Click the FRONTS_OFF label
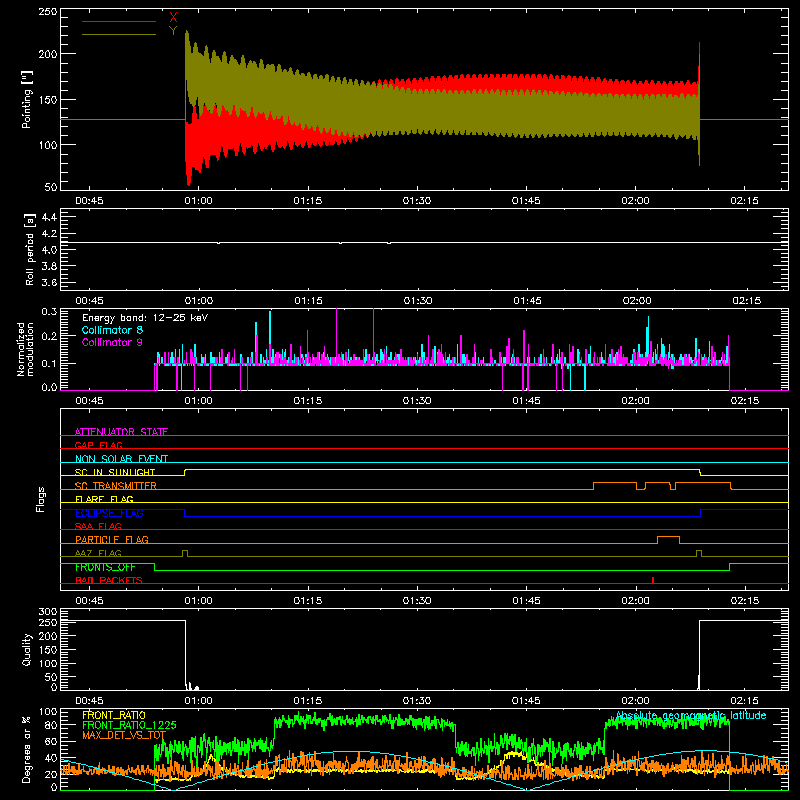The height and width of the screenshot is (800, 800). tap(105, 567)
